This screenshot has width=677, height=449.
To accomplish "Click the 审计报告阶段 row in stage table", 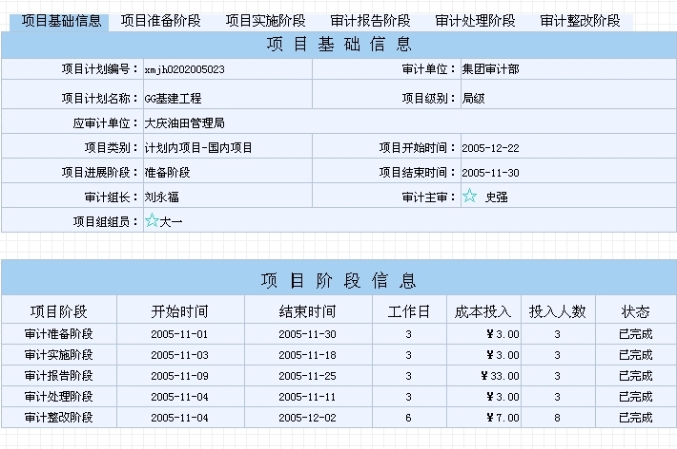I will point(59,376).
